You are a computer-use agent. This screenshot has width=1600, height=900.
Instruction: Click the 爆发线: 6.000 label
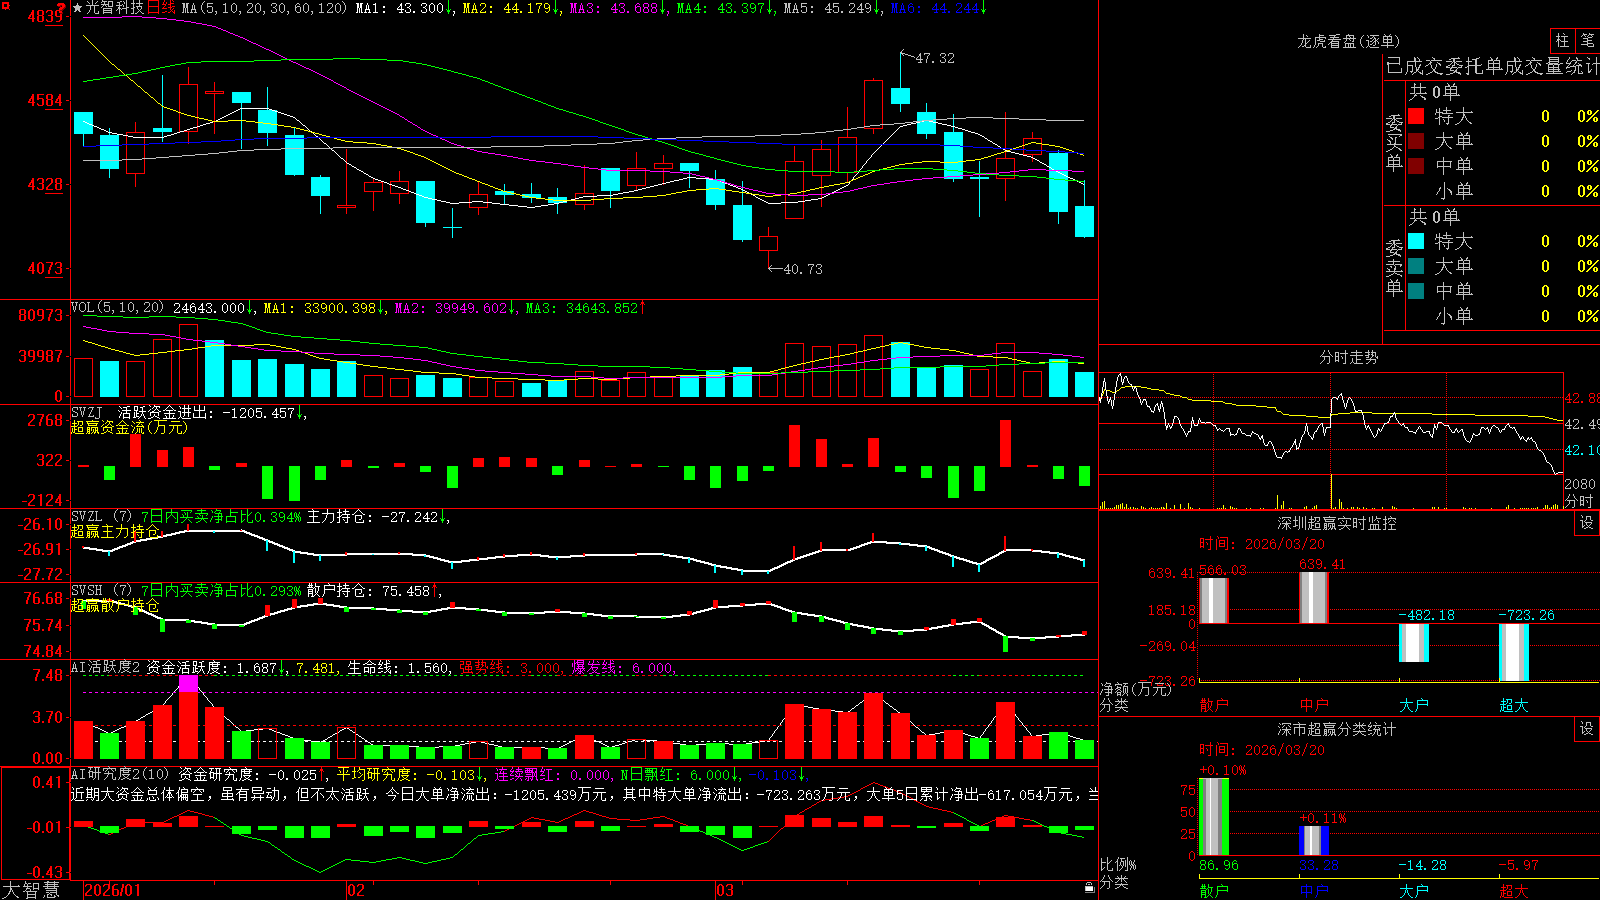(x=623, y=667)
